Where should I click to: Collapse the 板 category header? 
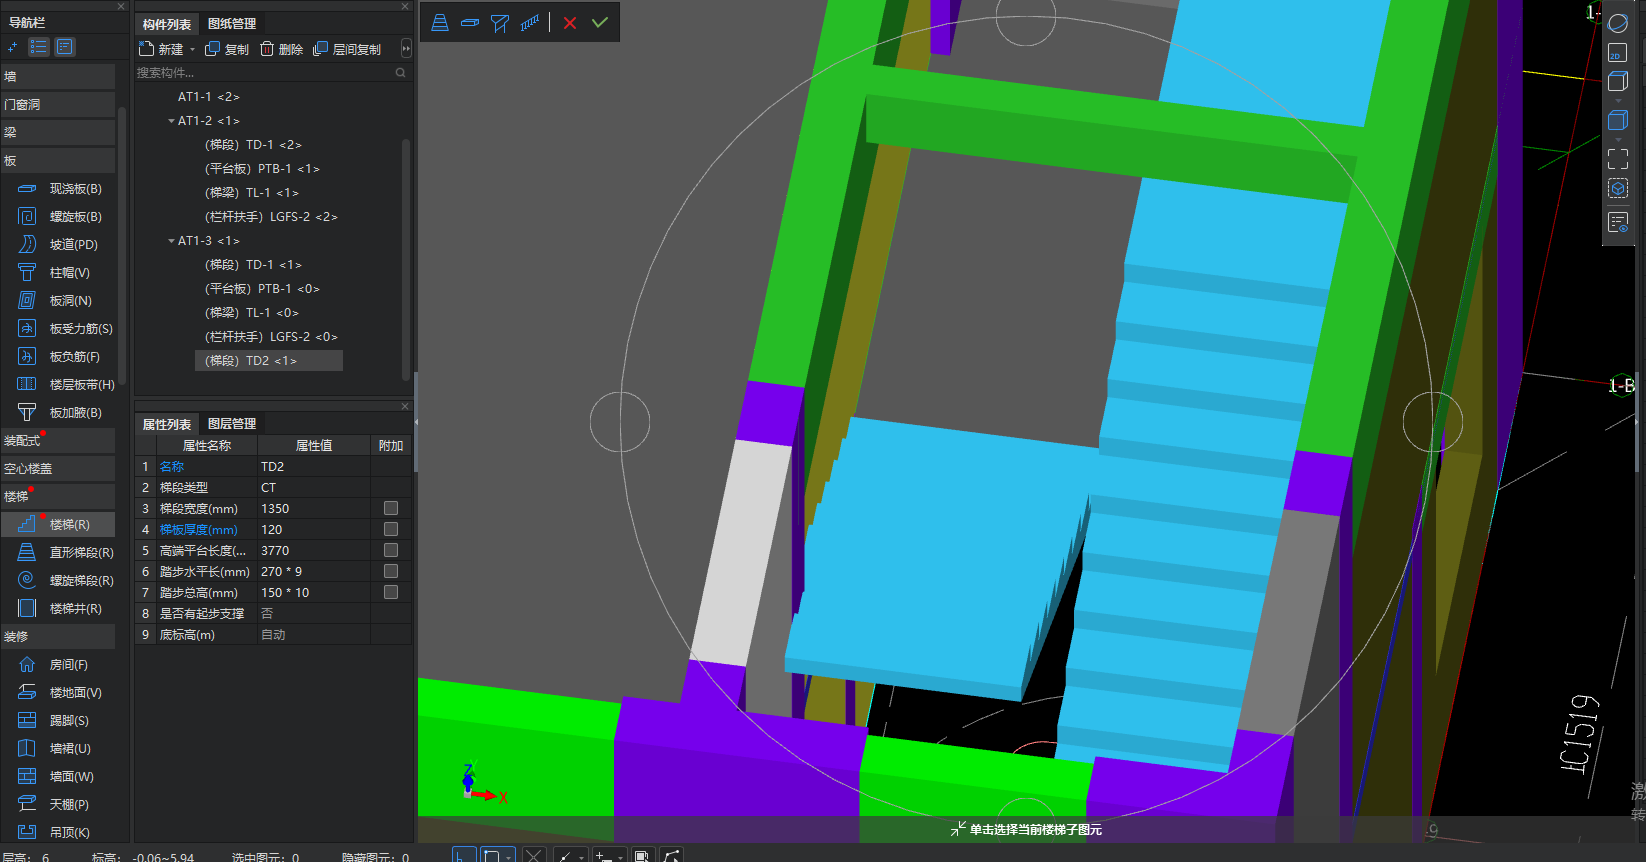[58, 160]
